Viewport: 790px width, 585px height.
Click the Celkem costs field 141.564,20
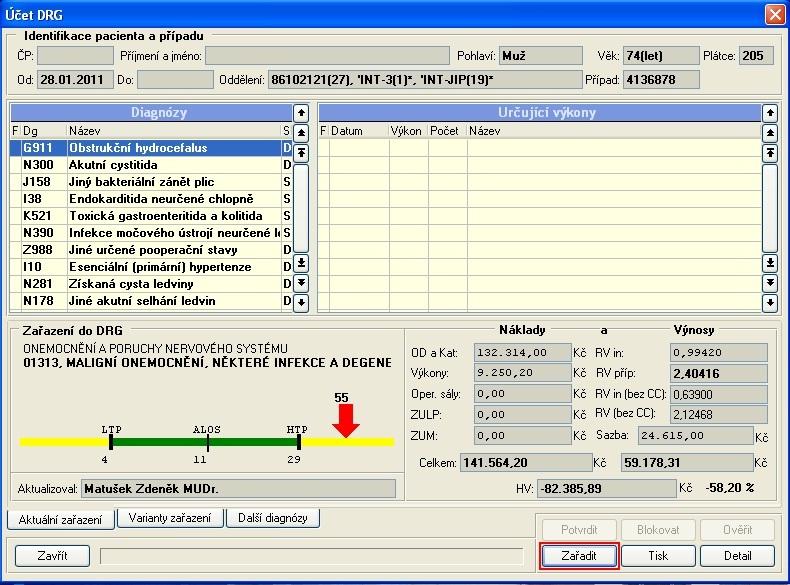pos(526,463)
